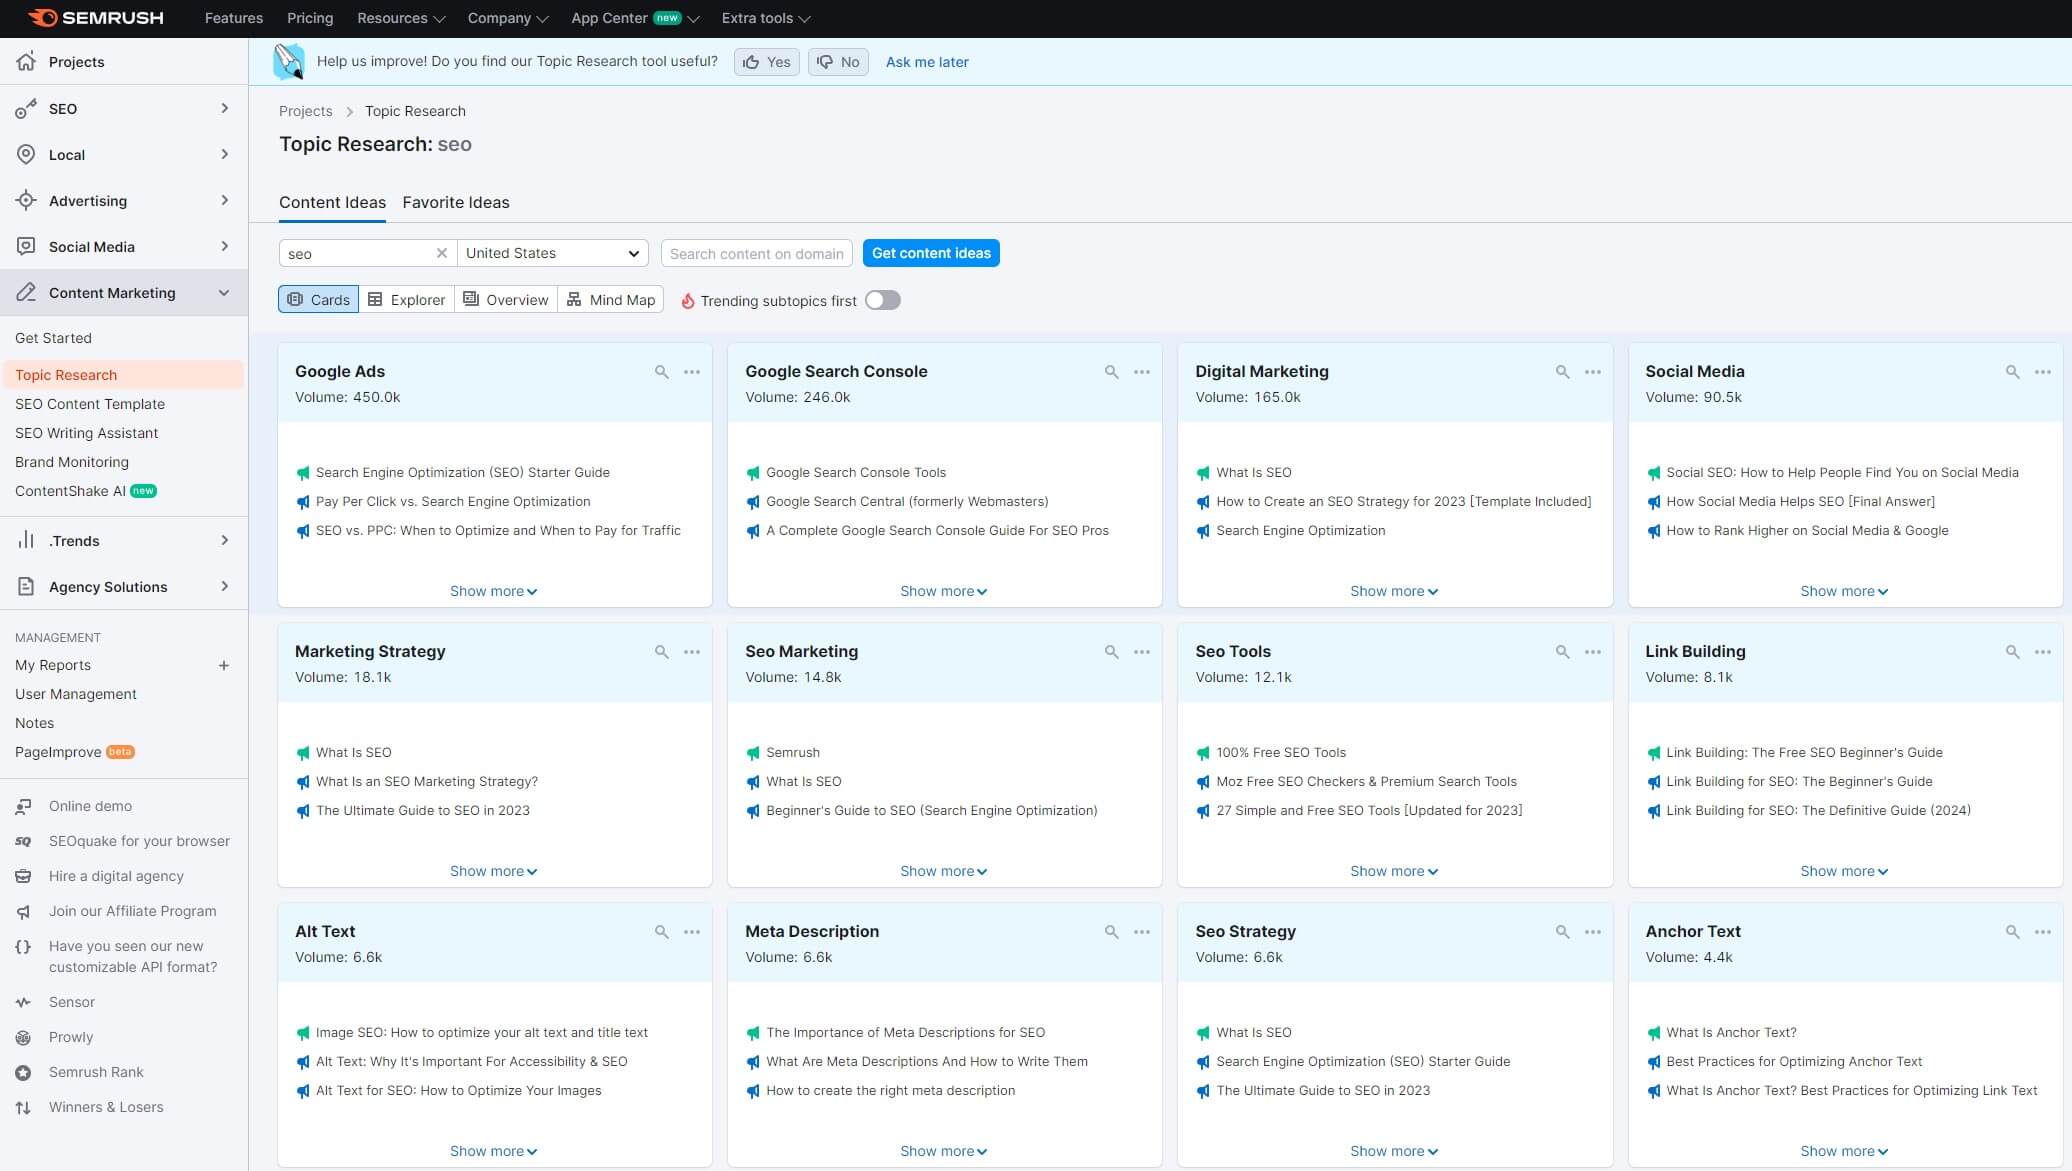Click search icon on Seo Marketing card
This screenshot has height=1171, width=2072.
click(x=1111, y=652)
